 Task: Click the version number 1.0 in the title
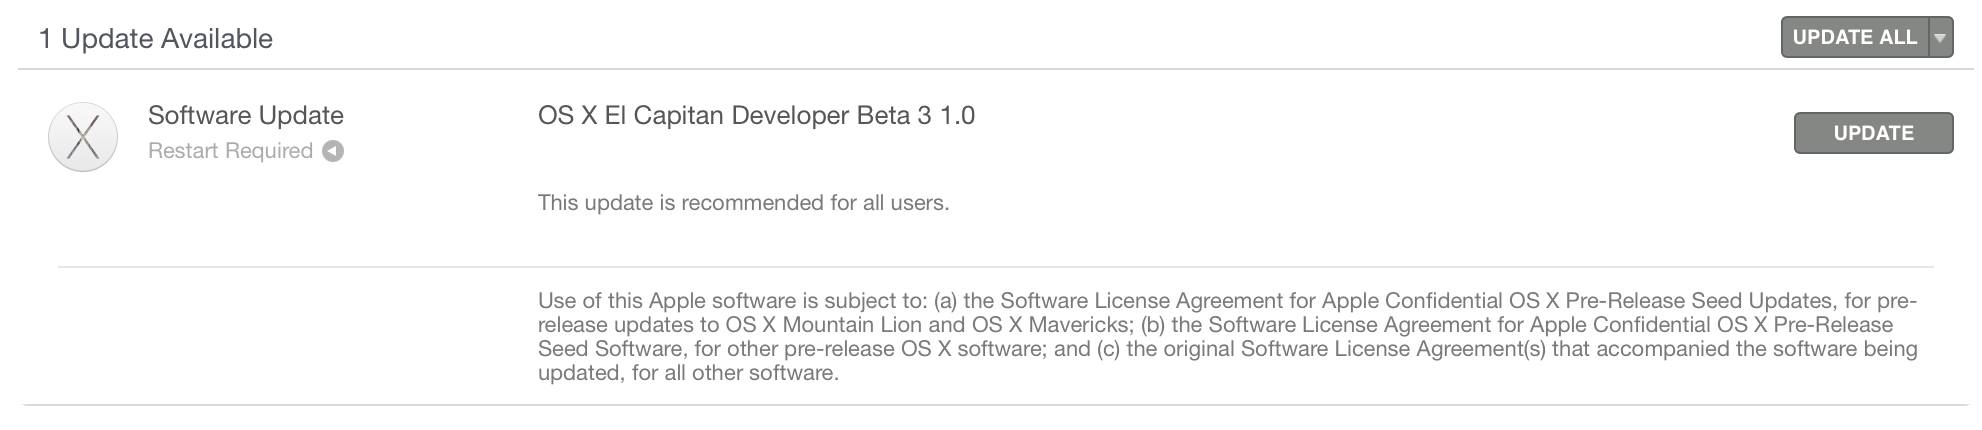[x=957, y=116]
